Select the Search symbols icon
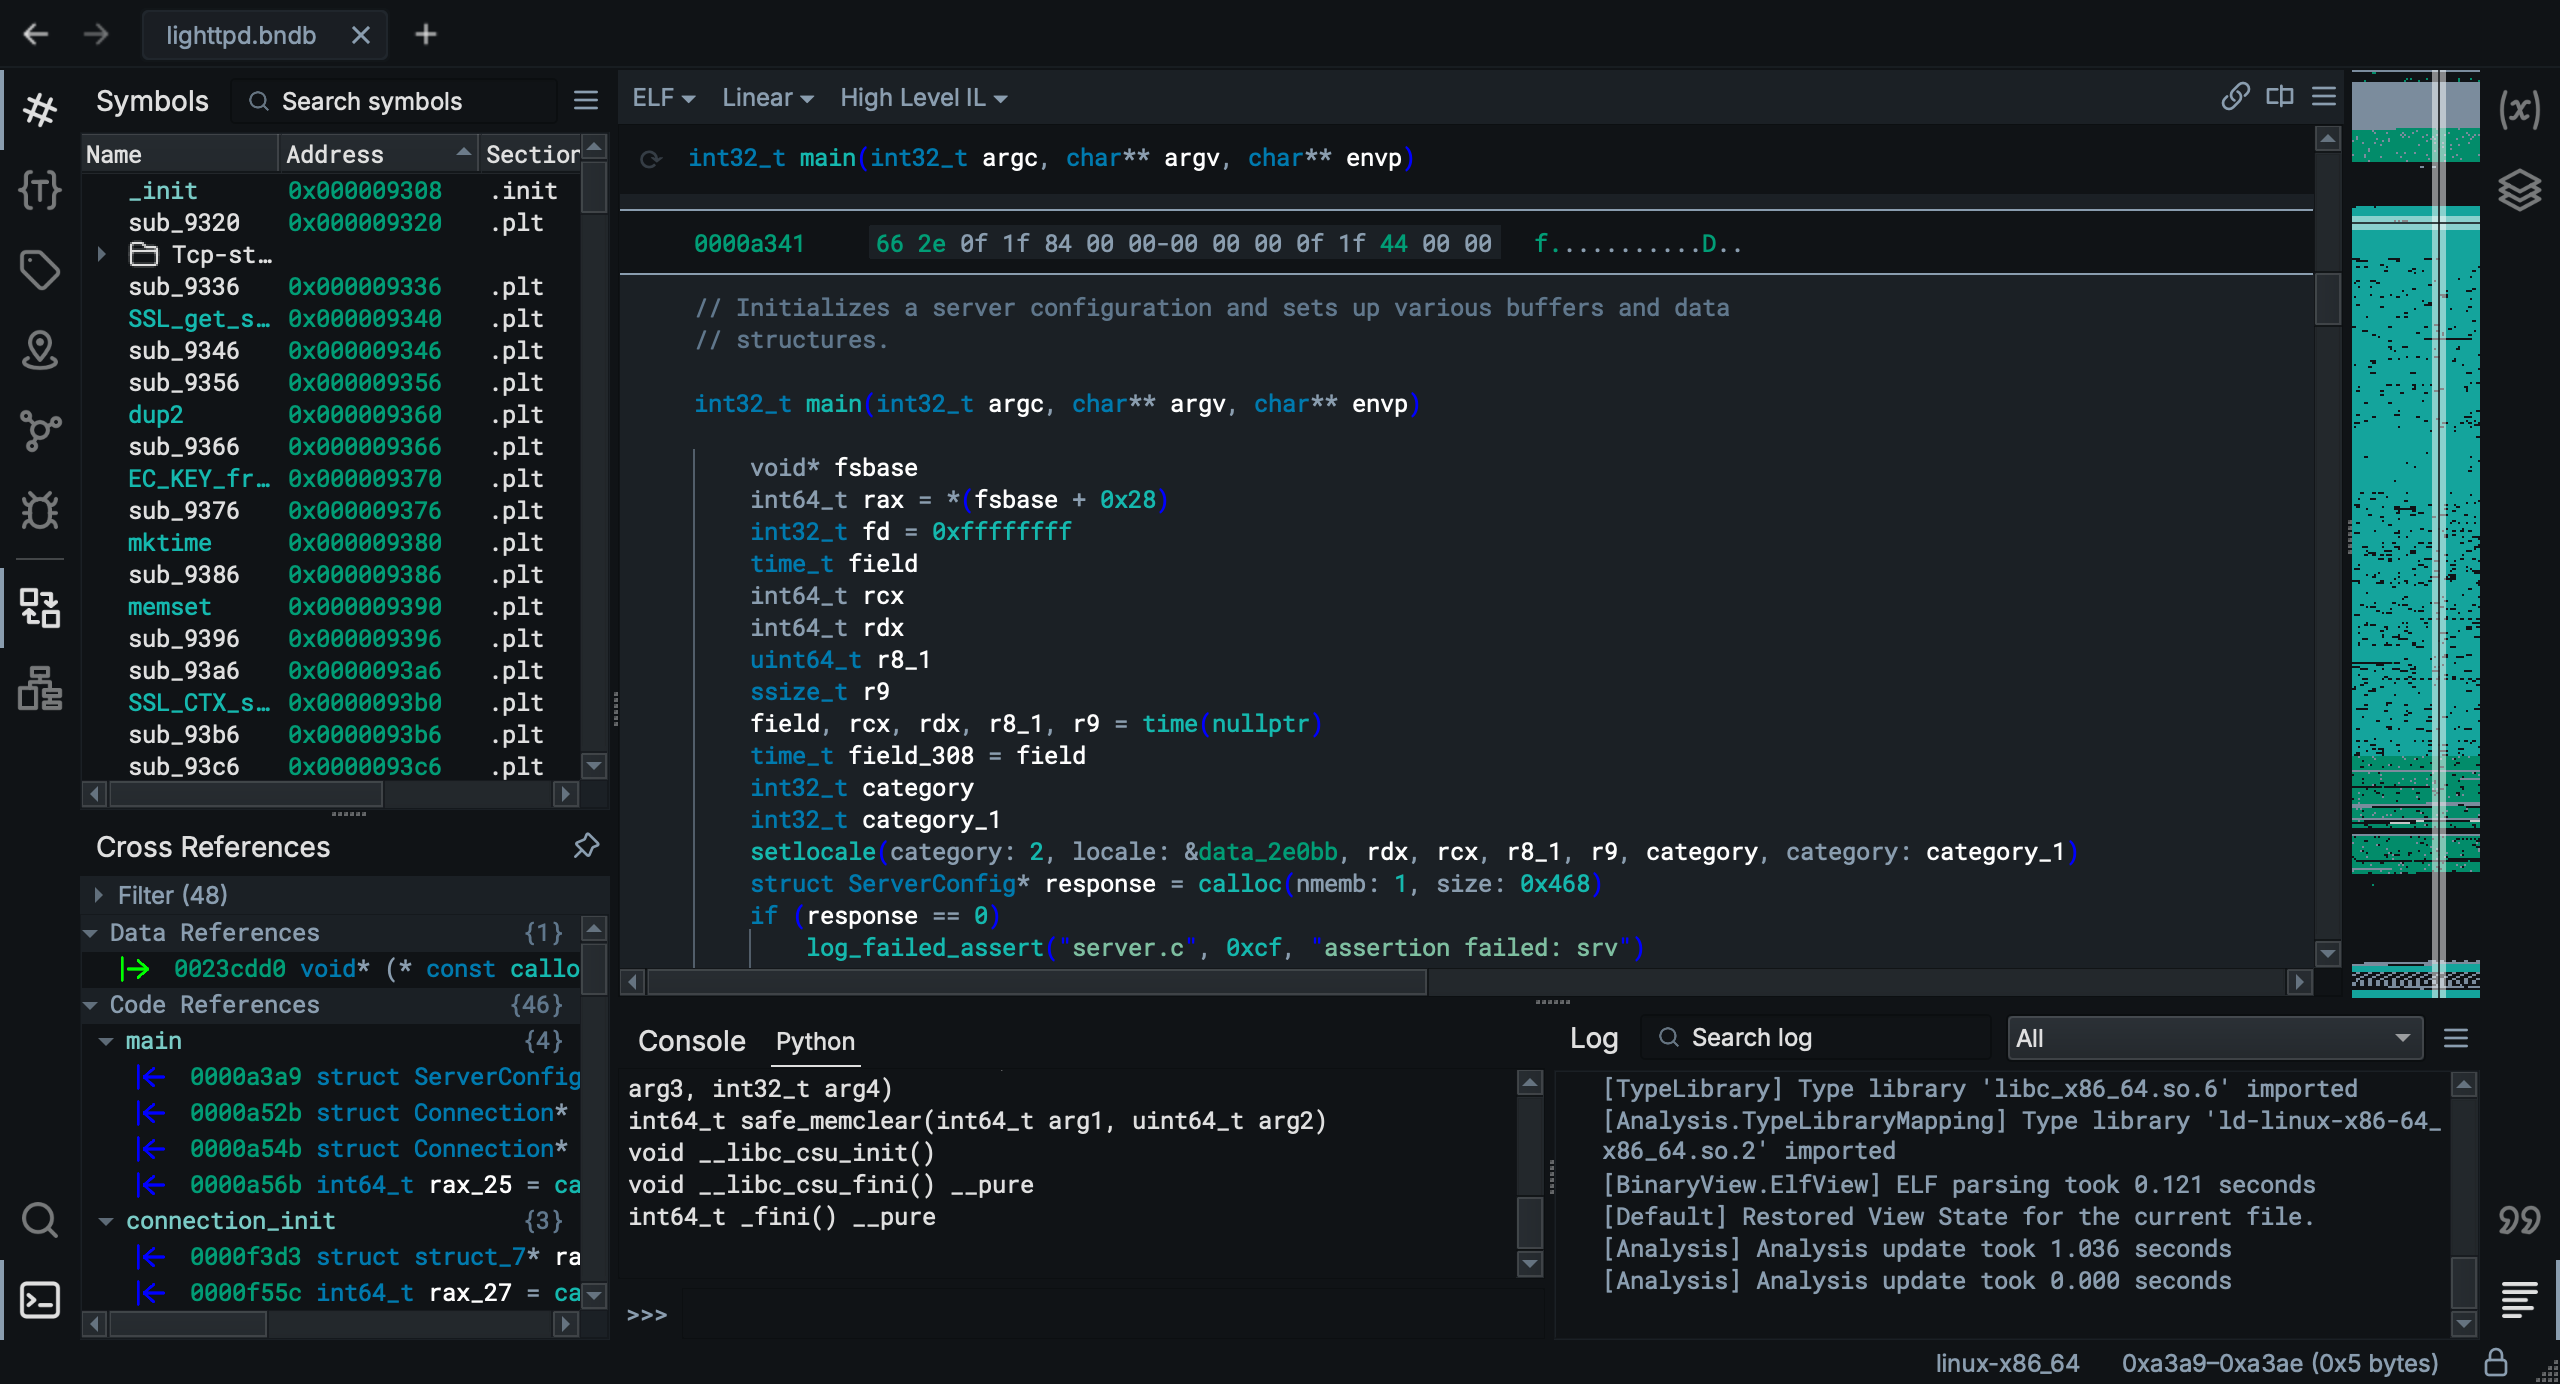Screen dimensions: 2560x1384 [257, 102]
